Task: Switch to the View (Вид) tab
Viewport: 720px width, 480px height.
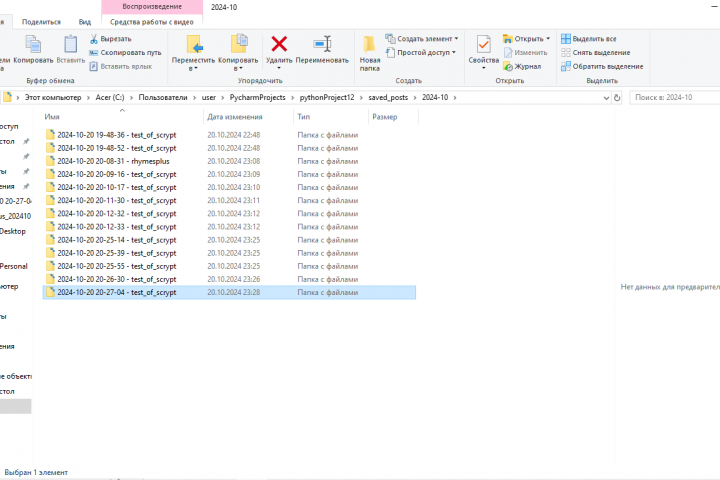Action: (x=84, y=22)
